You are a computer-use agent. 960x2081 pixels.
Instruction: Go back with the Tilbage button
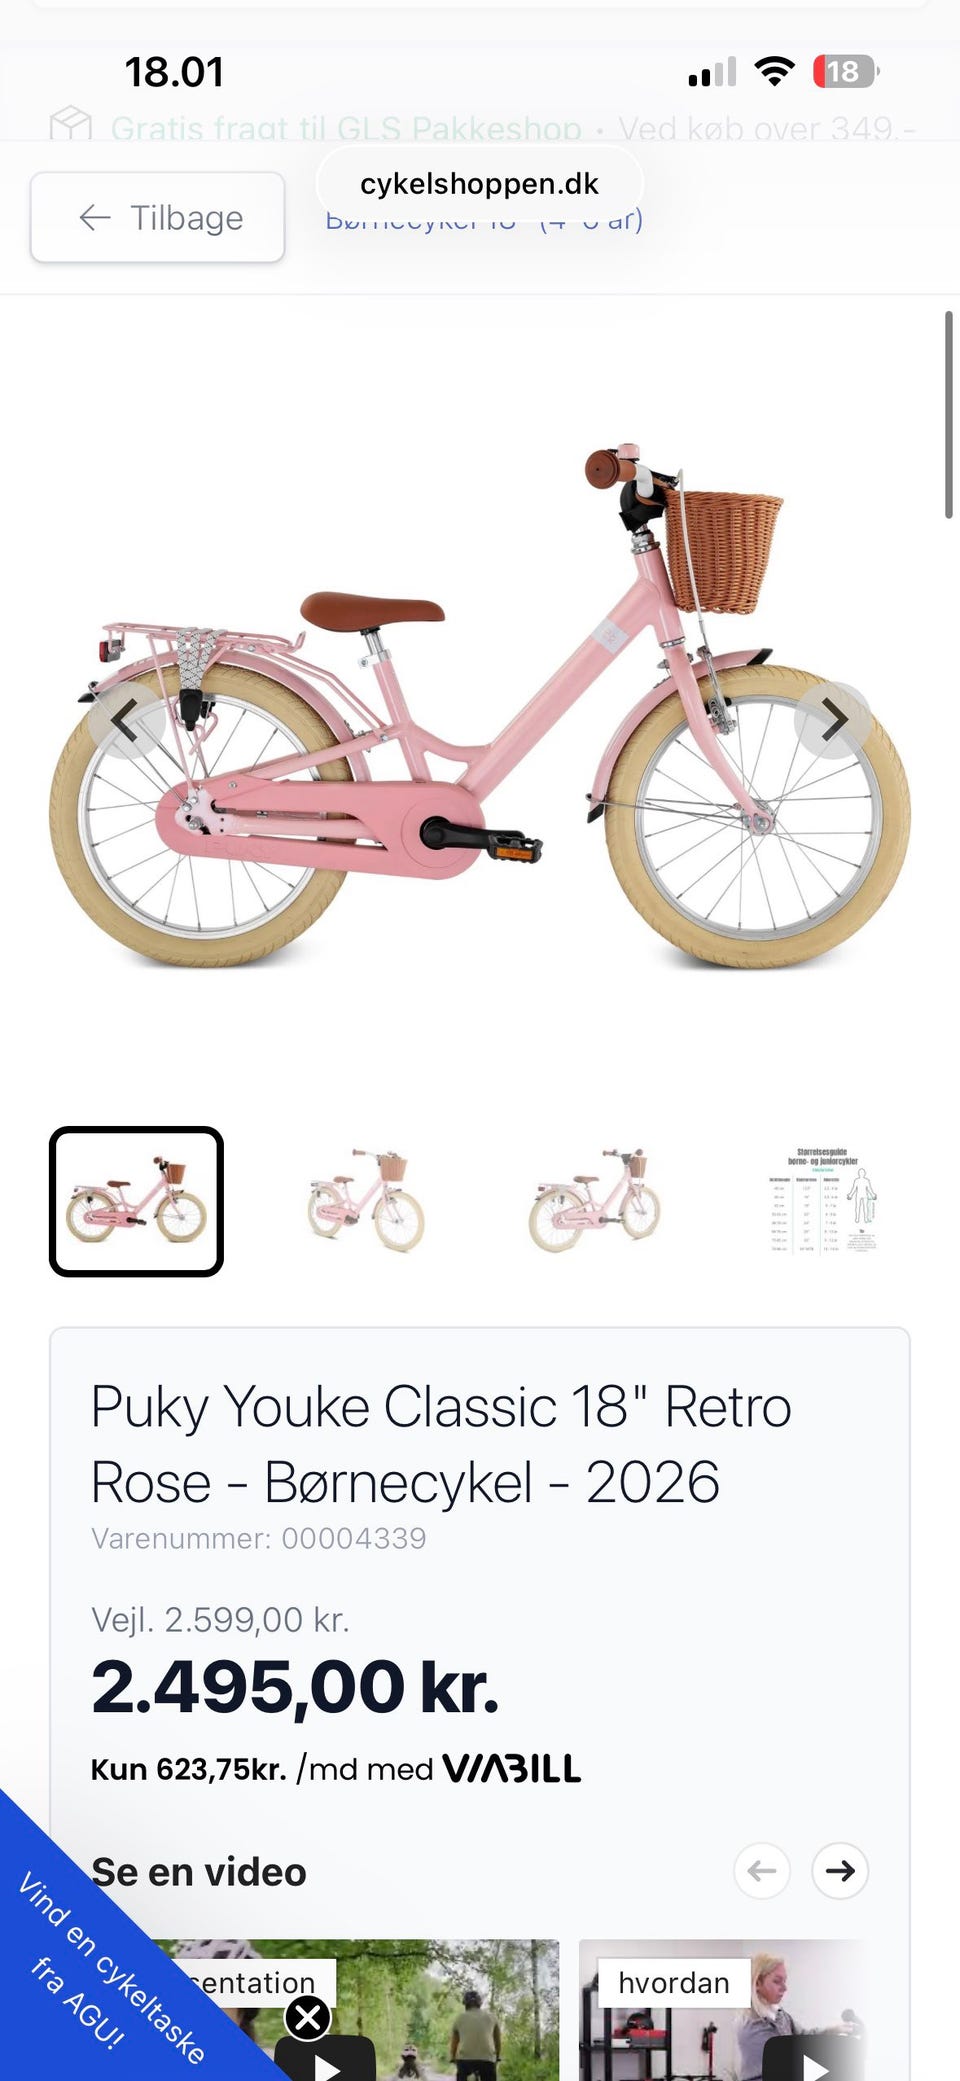pyautogui.click(x=157, y=217)
